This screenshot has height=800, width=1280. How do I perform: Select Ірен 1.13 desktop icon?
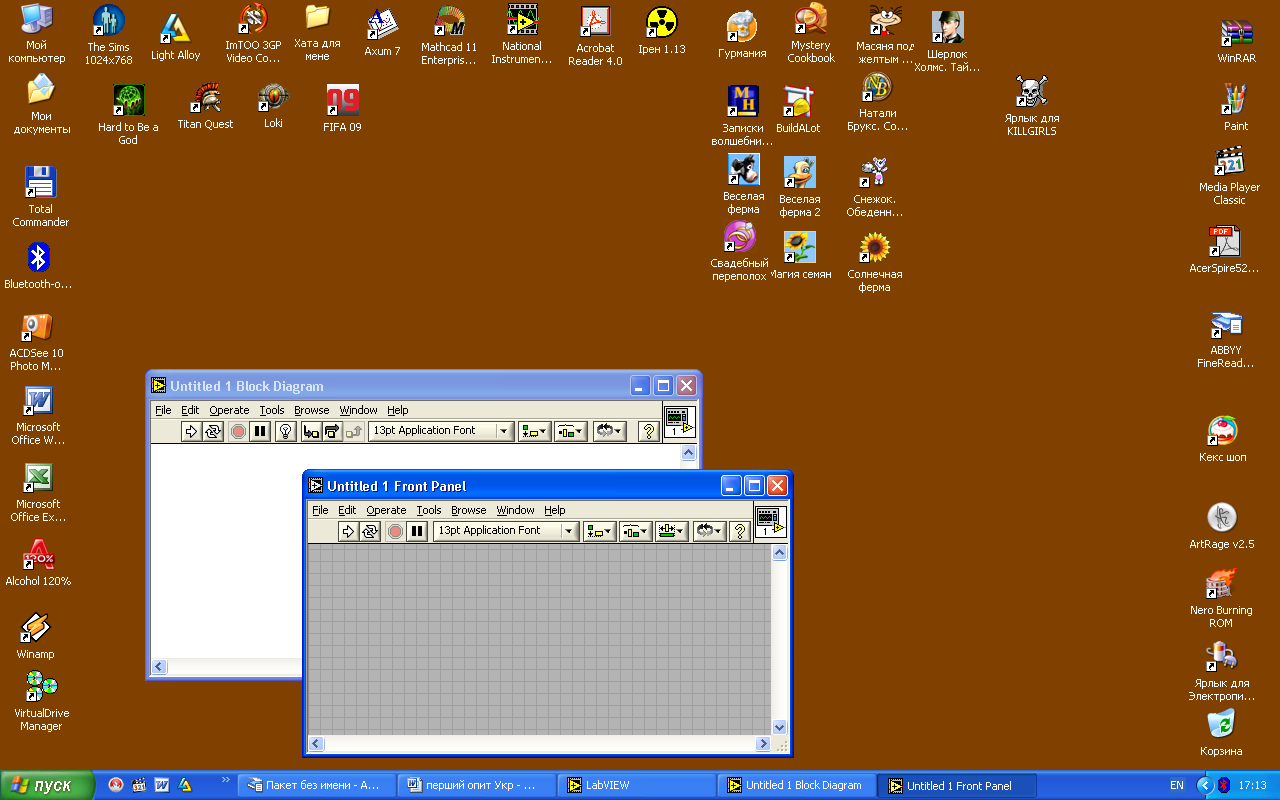tap(662, 30)
